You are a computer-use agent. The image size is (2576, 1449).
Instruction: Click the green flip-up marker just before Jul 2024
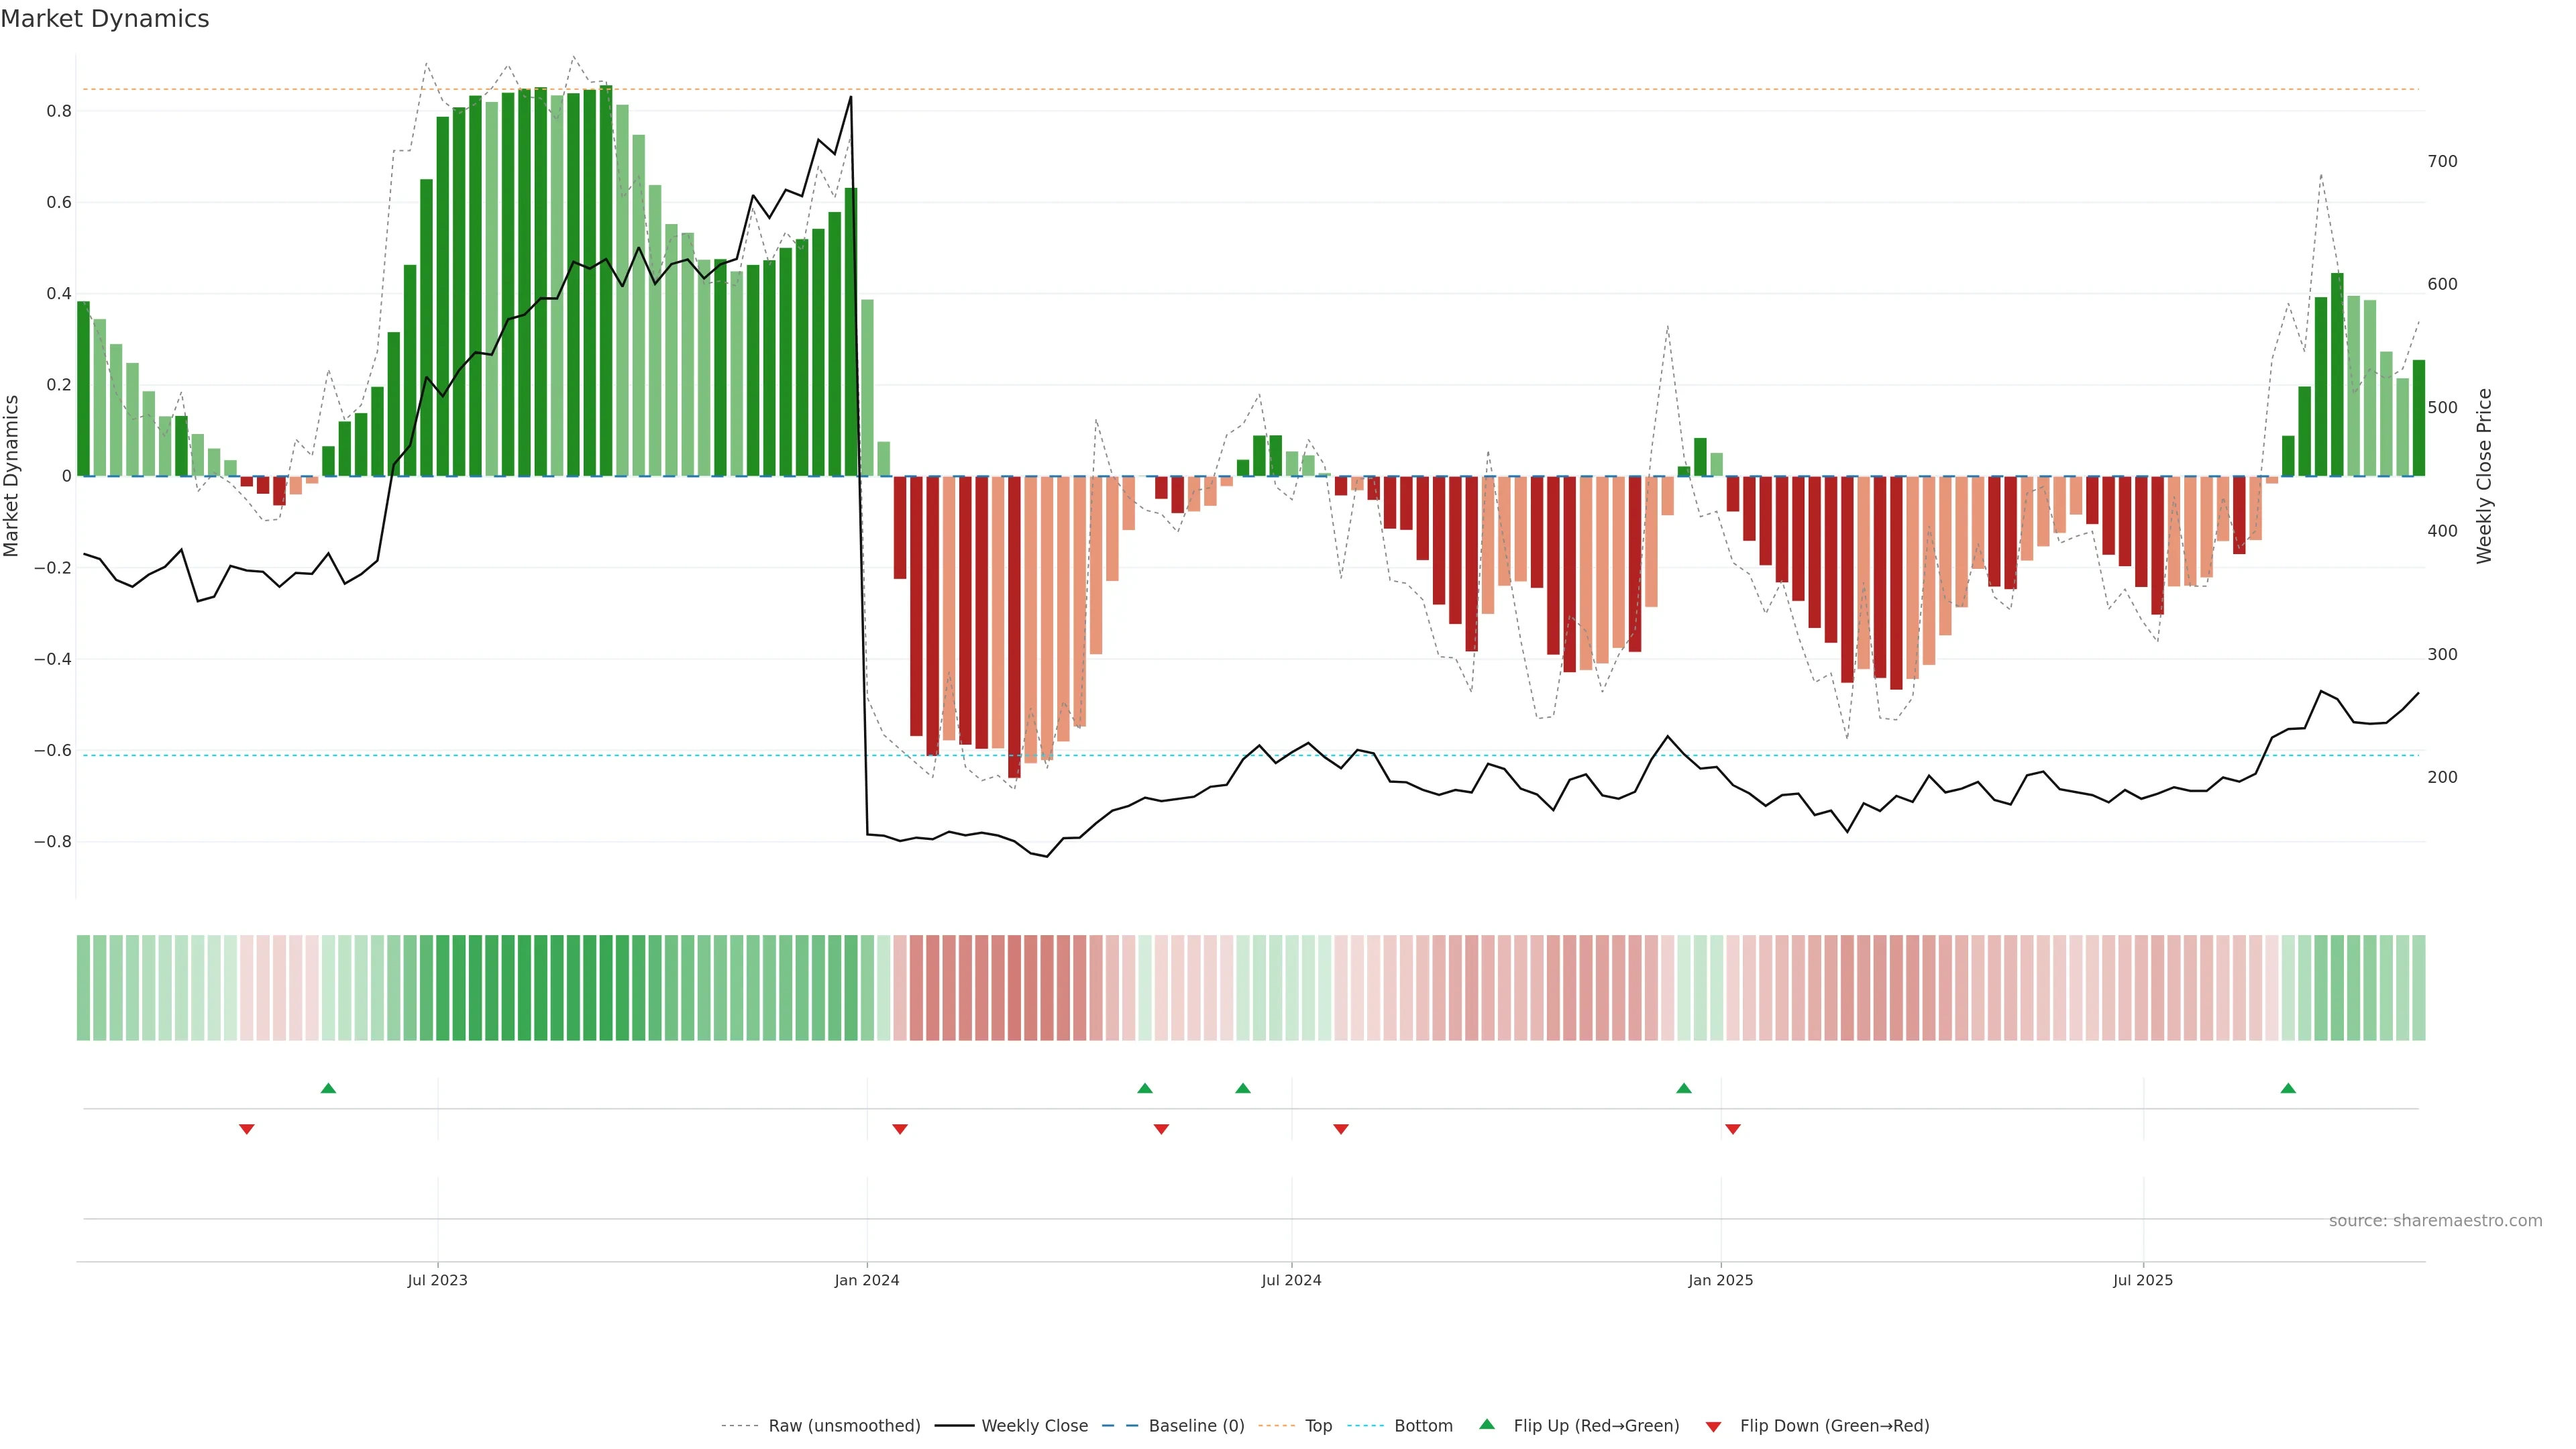click(x=1243, y=1088)
